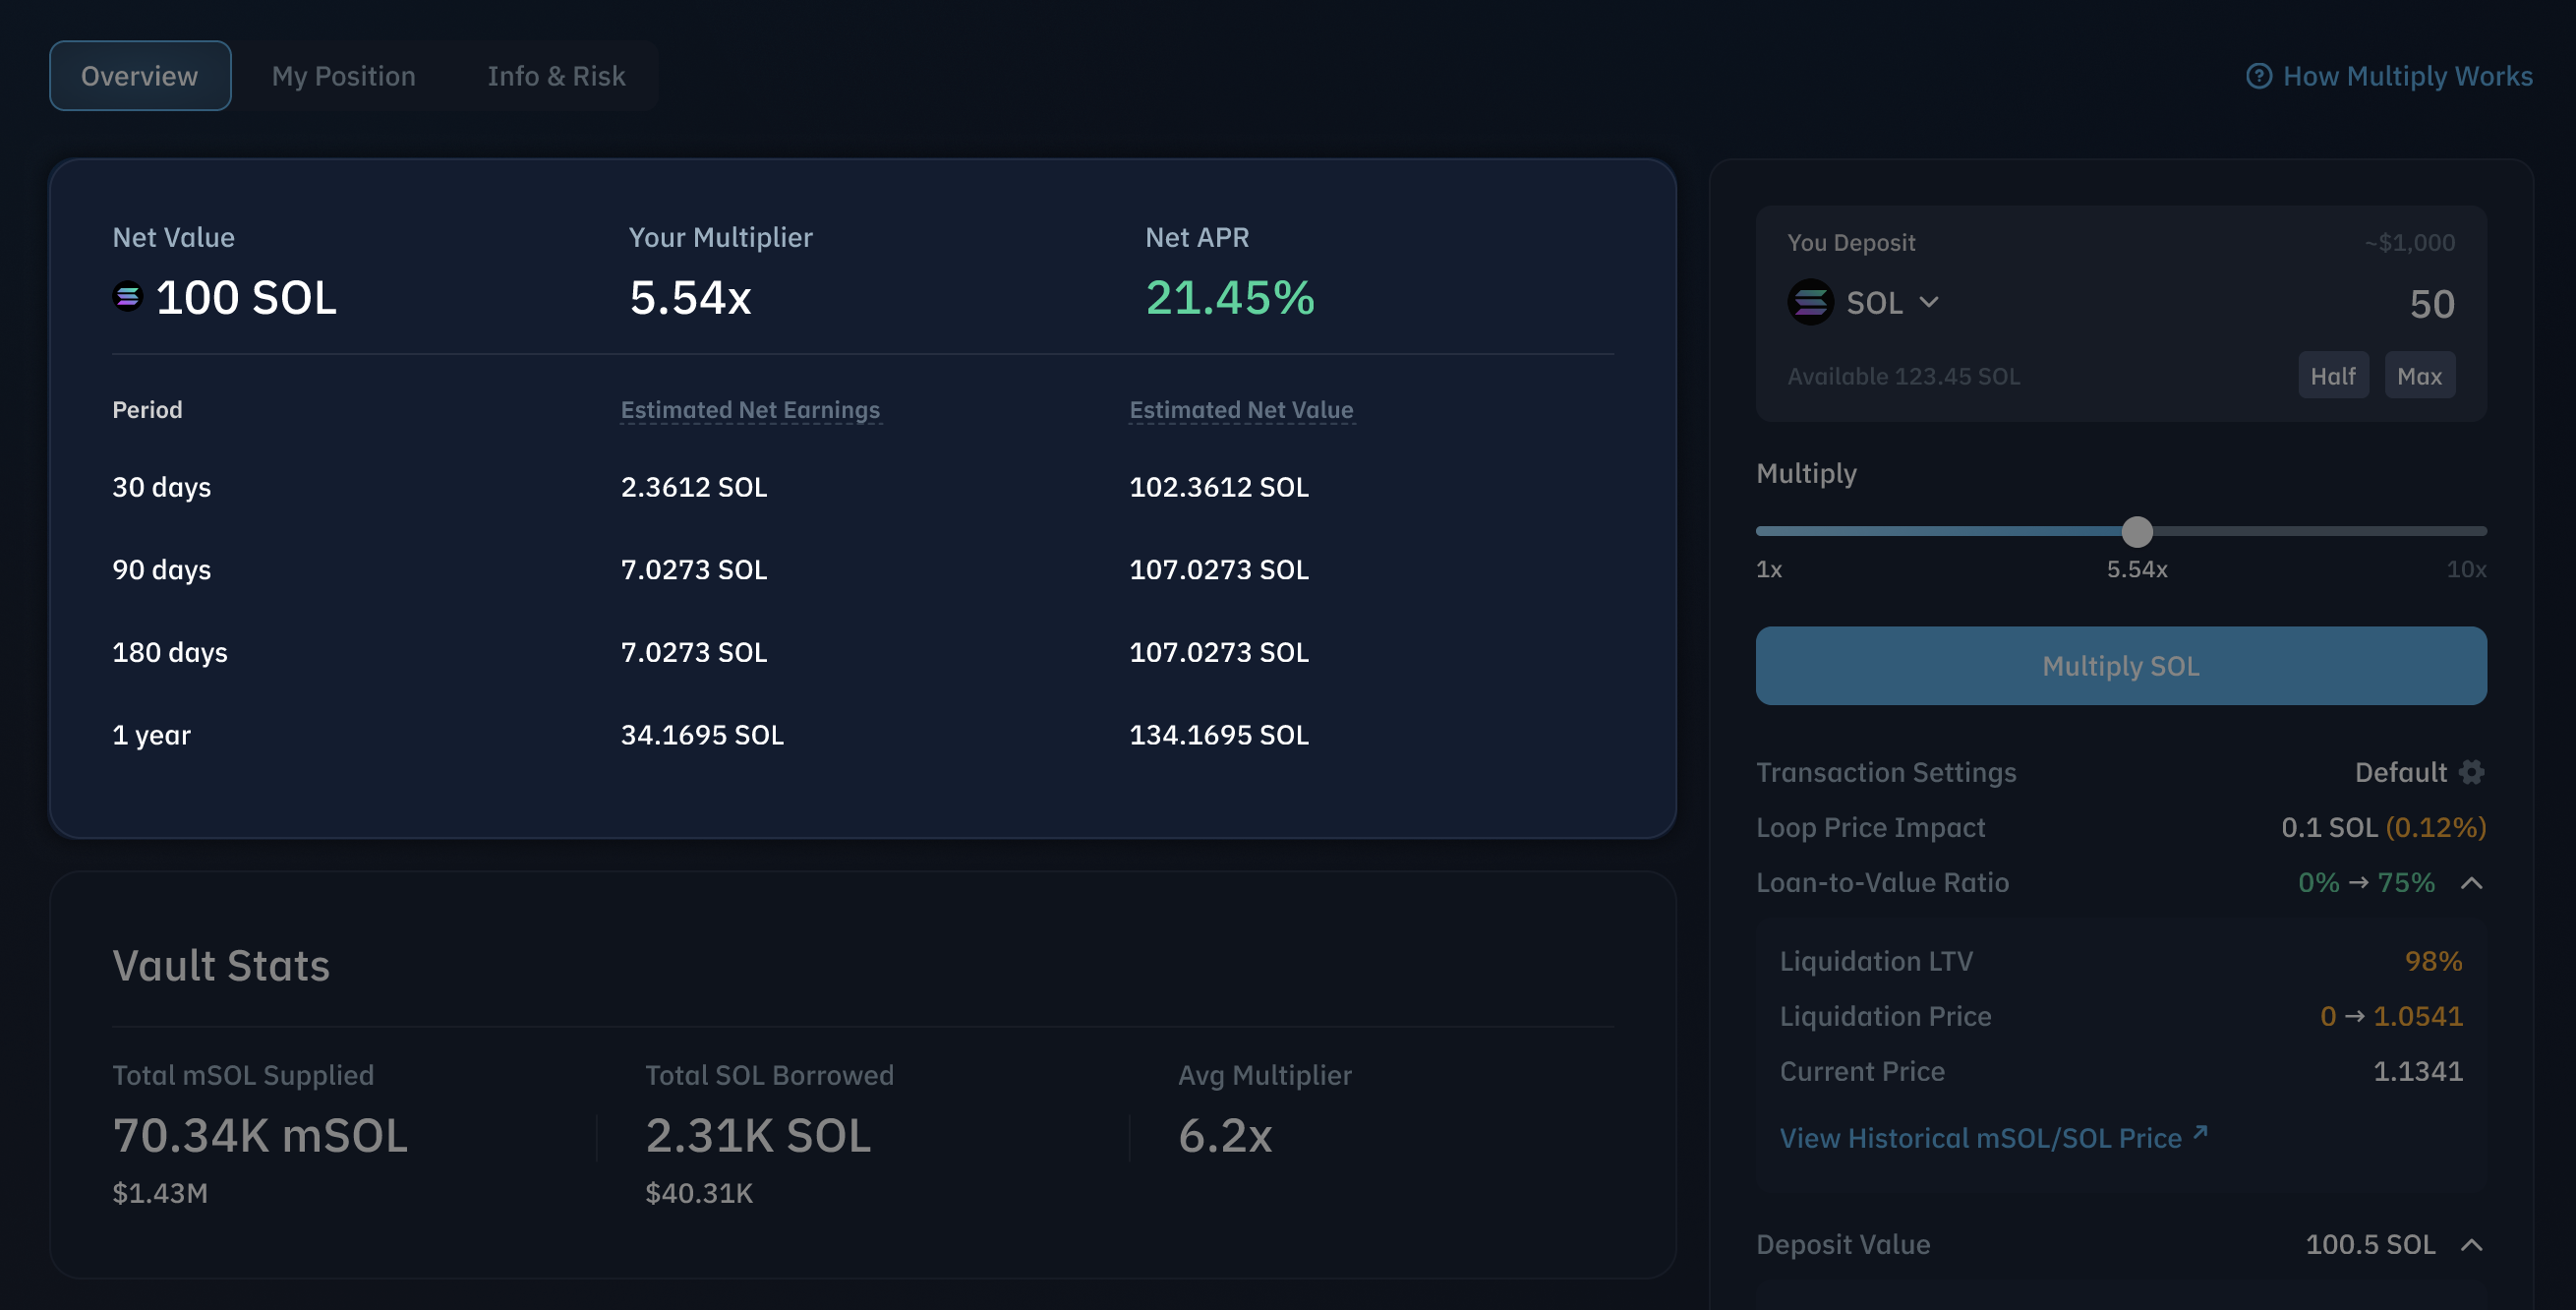
Task: Click external link arrow on historical price
Action: pos(2200,1132)
